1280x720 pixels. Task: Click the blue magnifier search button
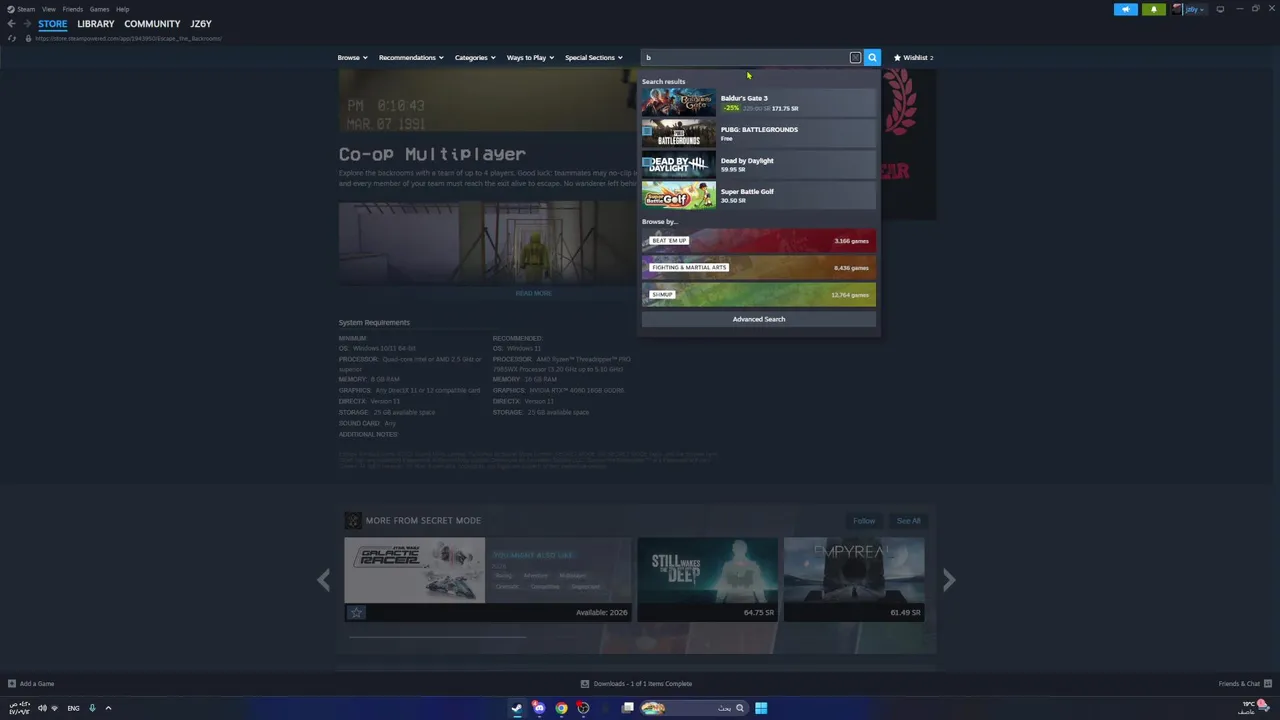[872, 58]
